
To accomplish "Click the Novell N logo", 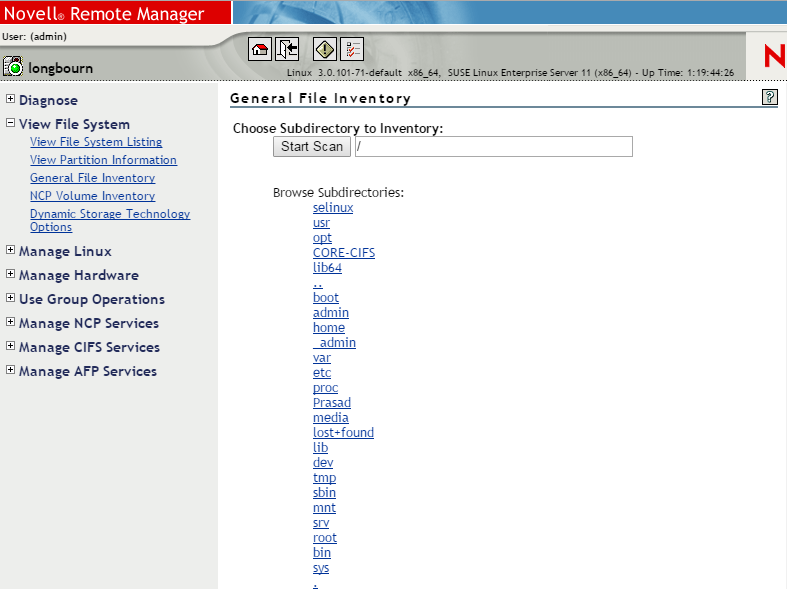I will point(774,56).
